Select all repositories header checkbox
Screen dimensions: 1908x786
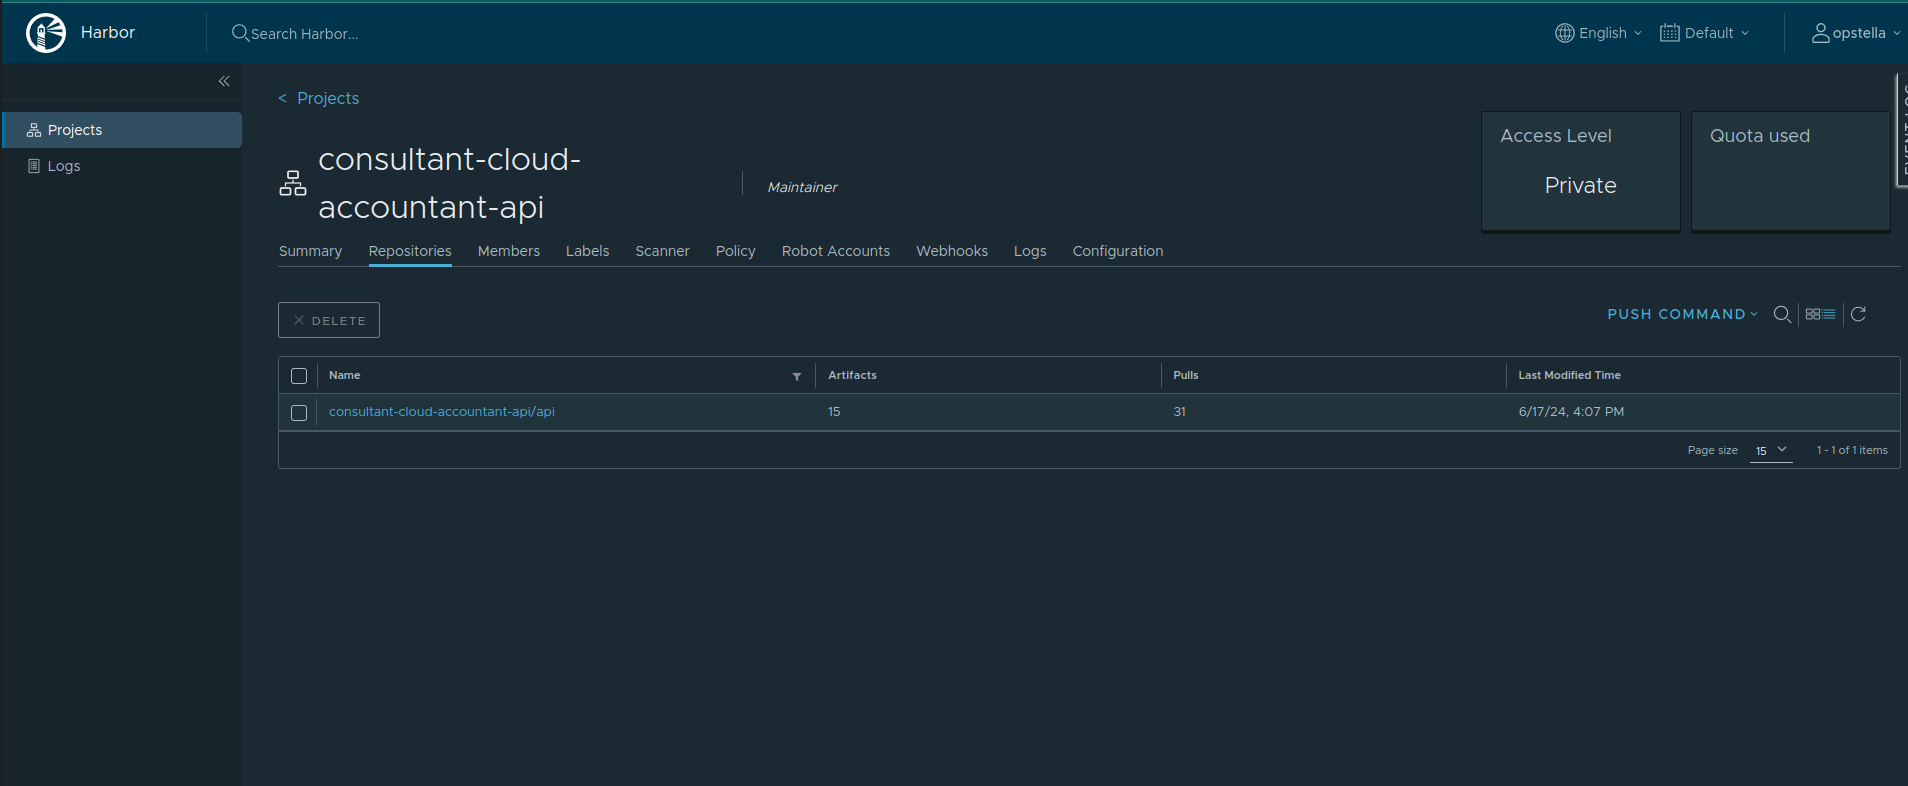[x=299, y=376]
